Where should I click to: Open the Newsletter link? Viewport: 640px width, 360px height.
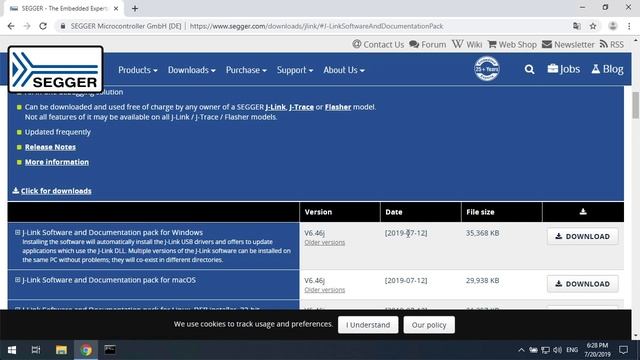point(568,44)
